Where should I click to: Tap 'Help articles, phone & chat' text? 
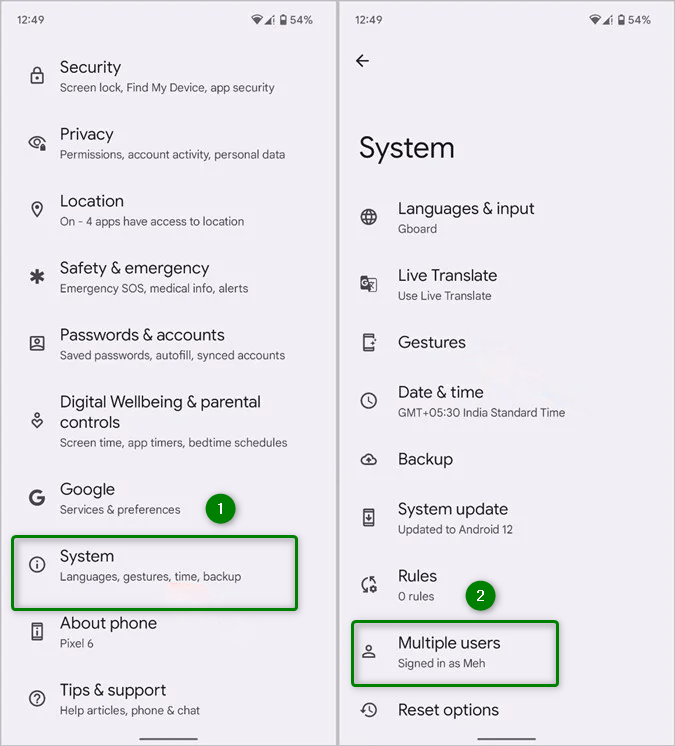coord(129,710)
